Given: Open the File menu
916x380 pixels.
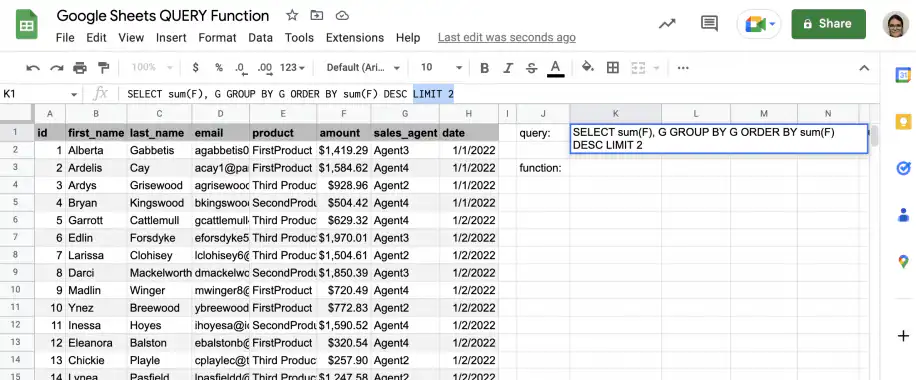Looking at the screenshot, I should (x=65, y=37).
